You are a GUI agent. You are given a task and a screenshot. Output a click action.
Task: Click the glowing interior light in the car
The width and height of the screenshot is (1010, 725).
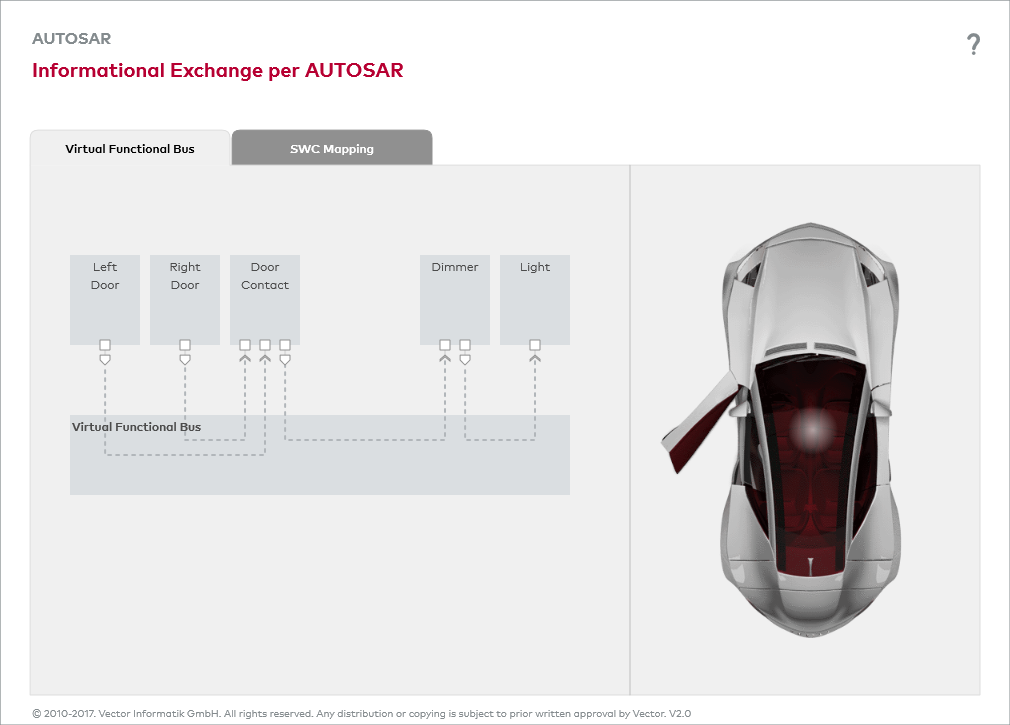812,430
